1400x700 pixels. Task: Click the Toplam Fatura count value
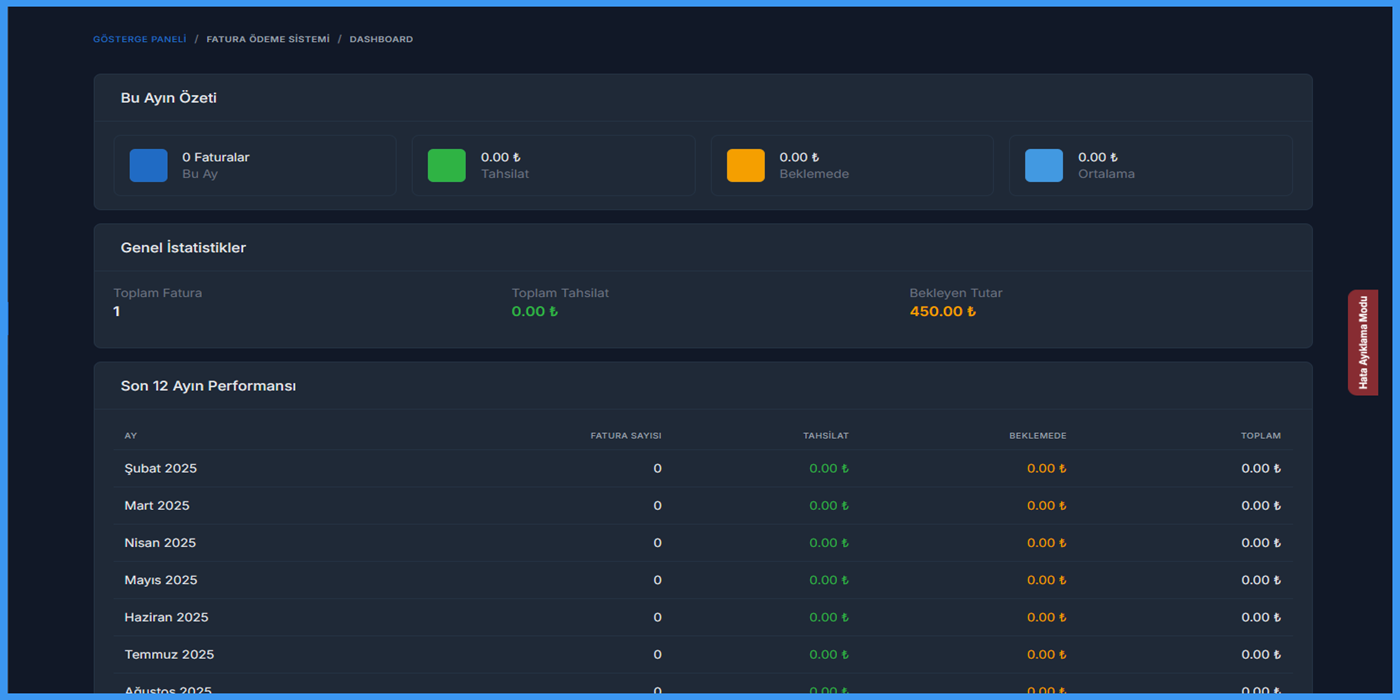116,311
